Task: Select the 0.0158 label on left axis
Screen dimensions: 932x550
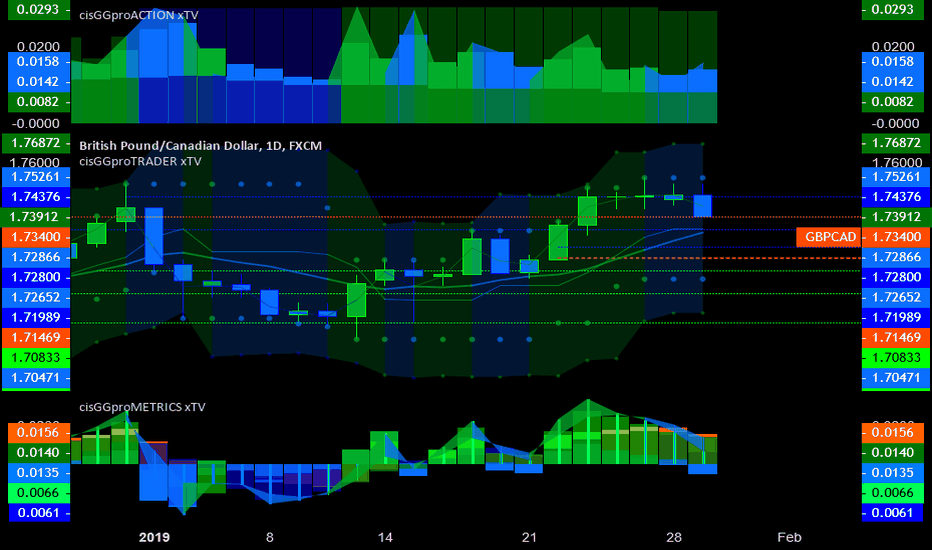Action: coord(39,62)
